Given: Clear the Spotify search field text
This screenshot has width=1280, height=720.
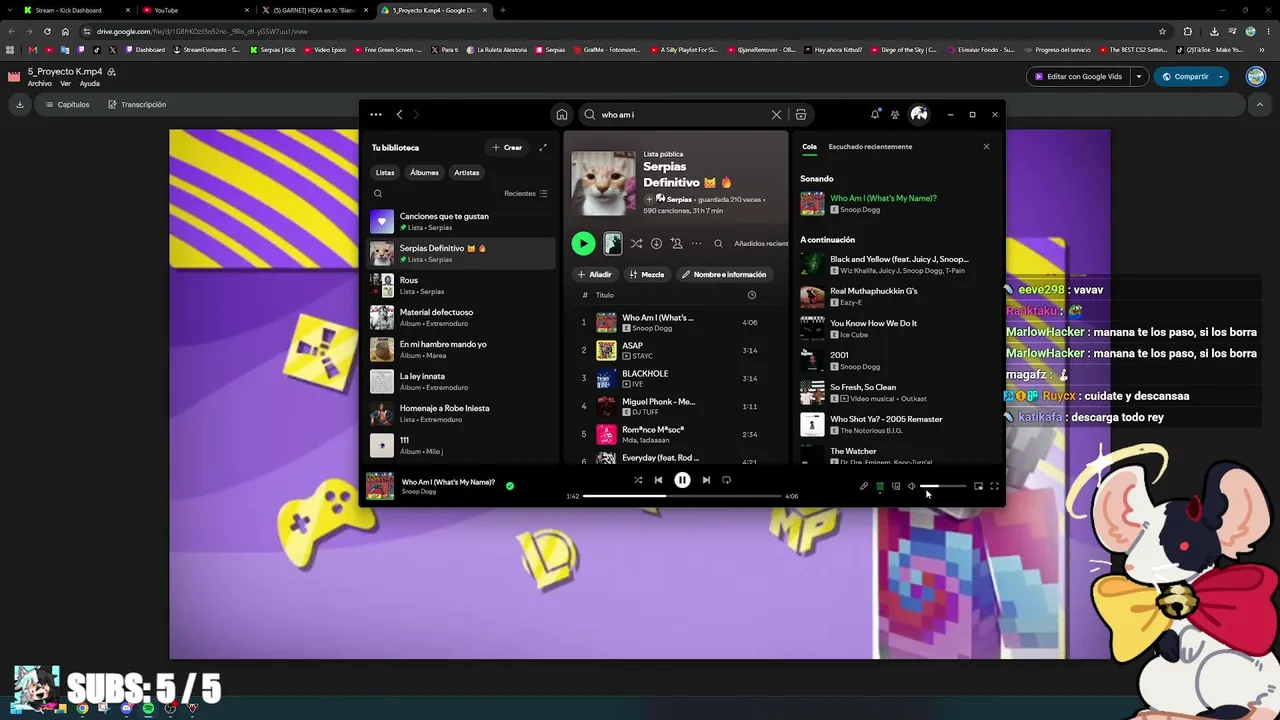Looking at the screenshot, I should click(776, 115).
